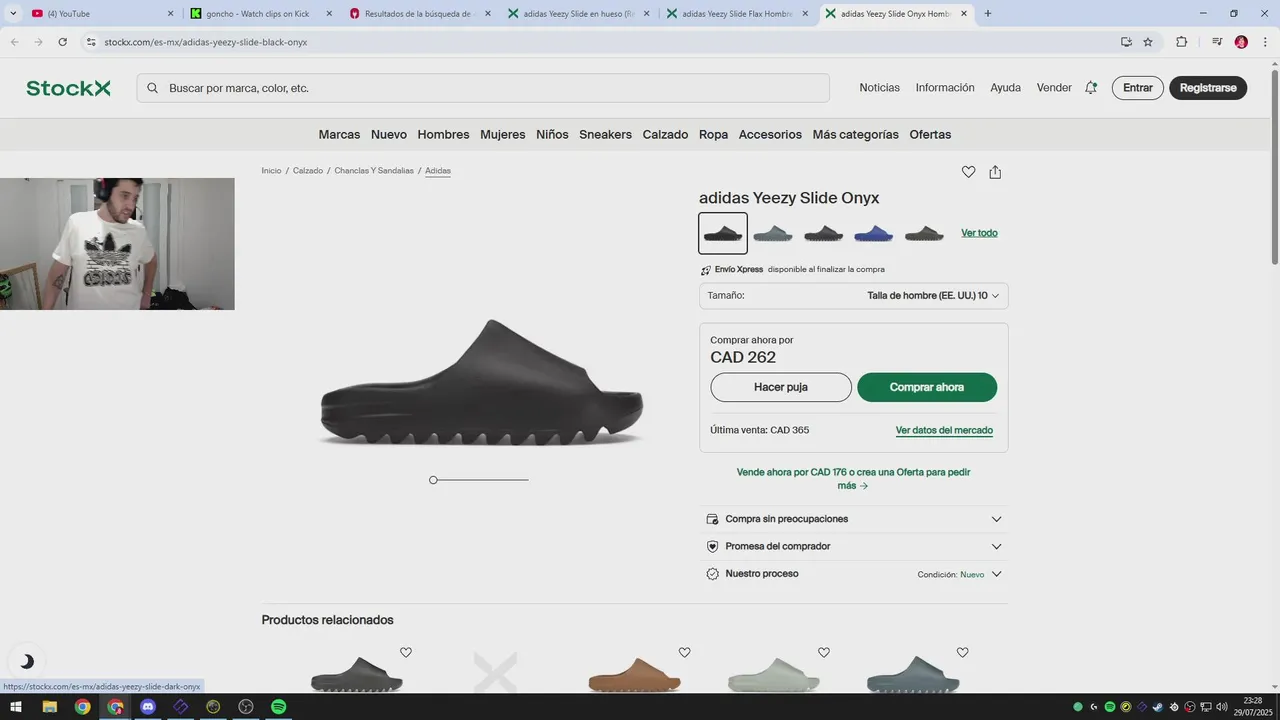The height and width of the screenshot is (720, 1280).
Task: Add Yeezy Slide Onyx to favorites heart
Action: click(x=968, y=172)
